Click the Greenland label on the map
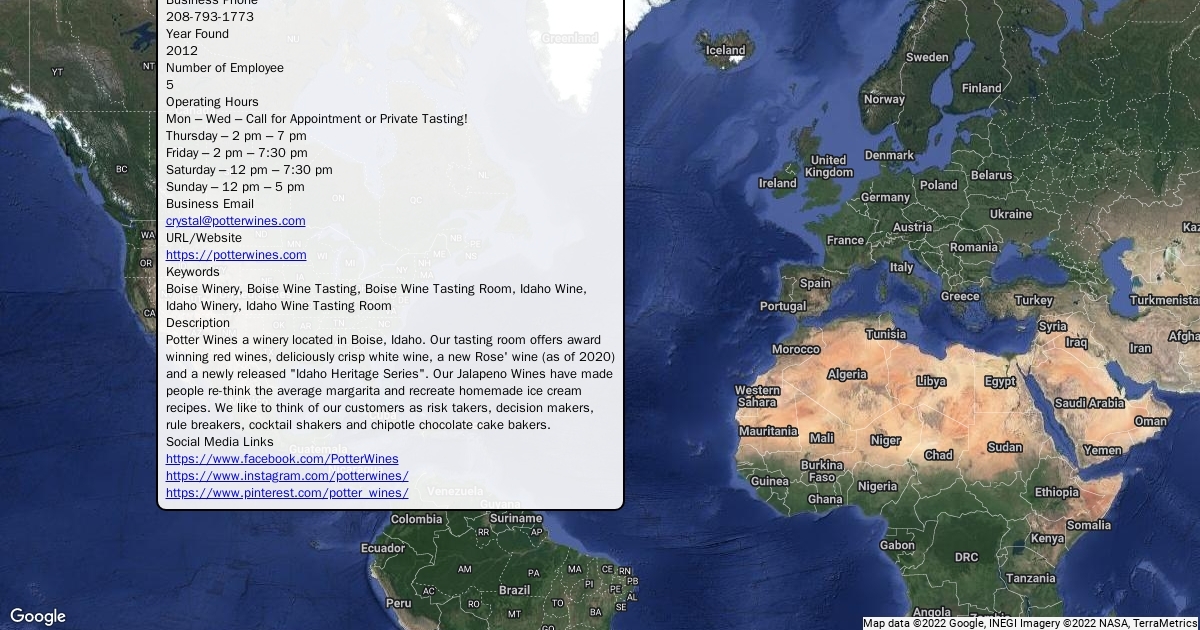 [569, 38]
